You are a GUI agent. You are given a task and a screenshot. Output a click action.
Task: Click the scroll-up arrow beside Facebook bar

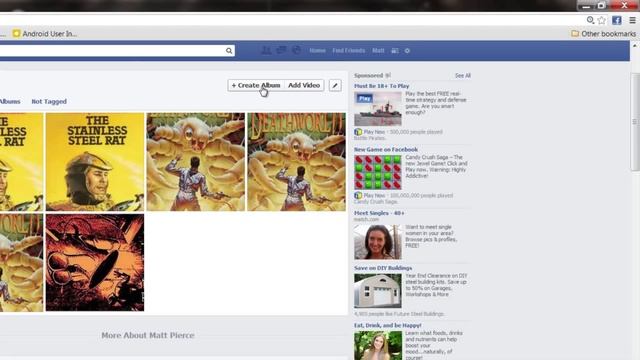(x=635, y=46)
